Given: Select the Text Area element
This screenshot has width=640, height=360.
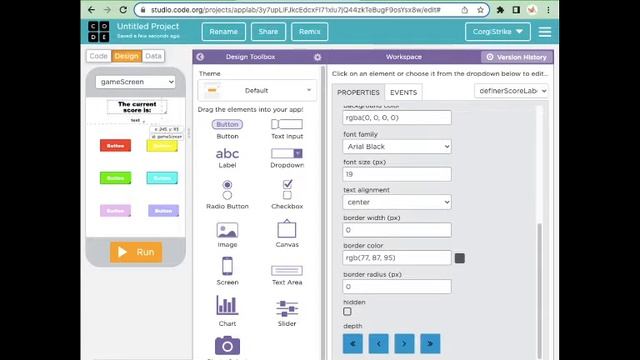Looking at the screenshot, I should (x=287, y=275).
